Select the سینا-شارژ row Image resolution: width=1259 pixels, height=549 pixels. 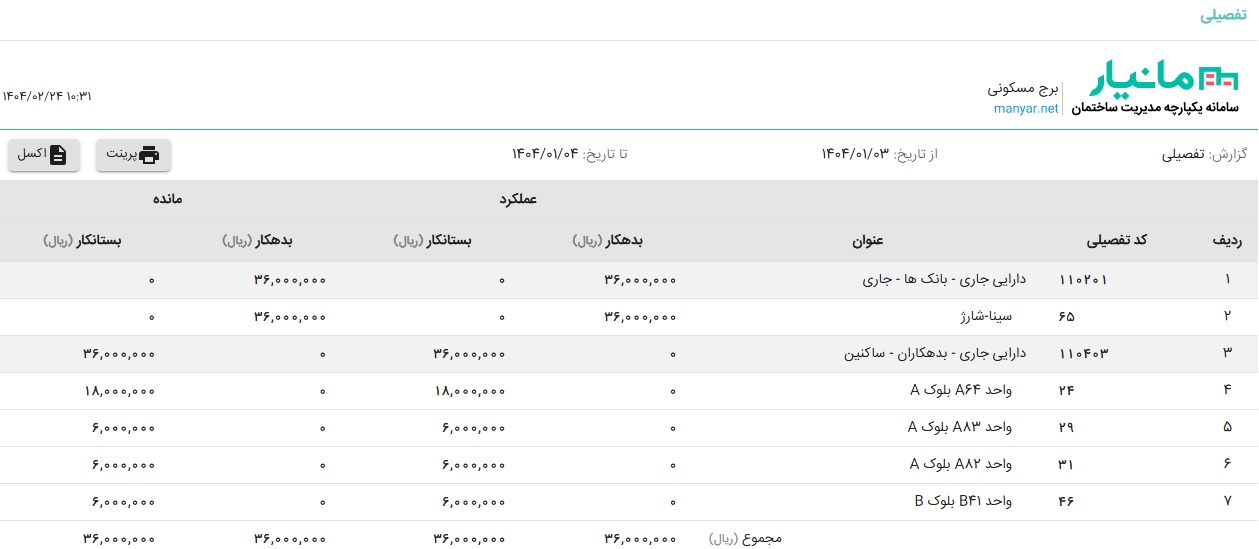pyautogui.click(x=629, y=317)
